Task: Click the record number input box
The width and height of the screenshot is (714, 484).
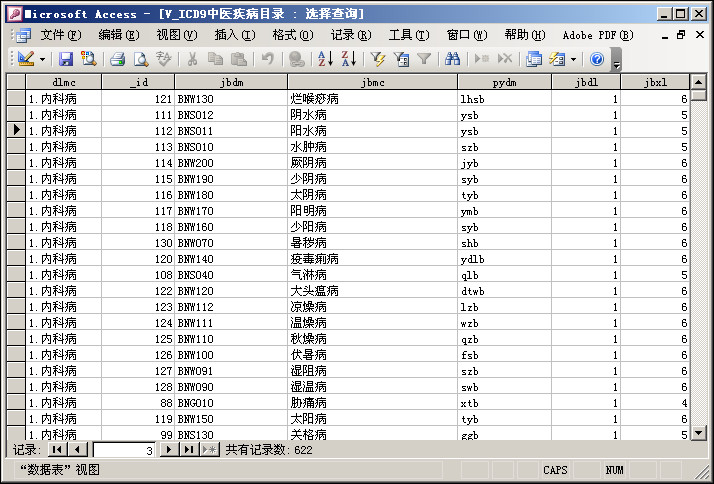Action: (x=124, y=450)
